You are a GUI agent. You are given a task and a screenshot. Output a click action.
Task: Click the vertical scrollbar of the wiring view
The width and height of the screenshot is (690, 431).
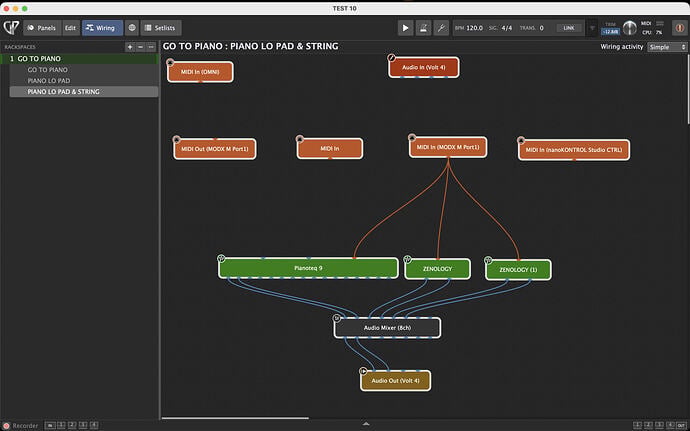(x=688, y=89)
